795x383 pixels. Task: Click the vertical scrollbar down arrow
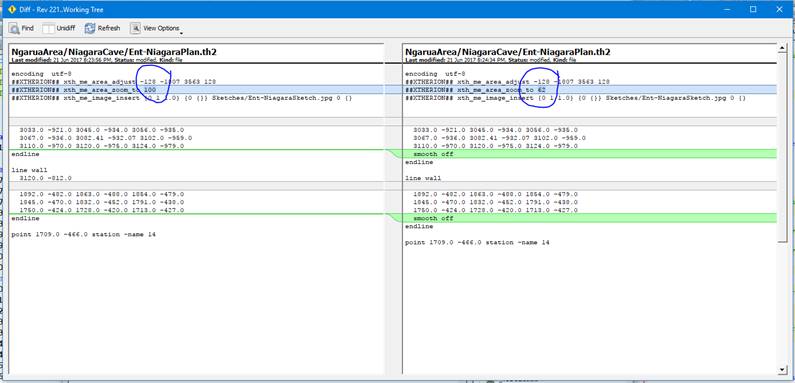point(782,370)
